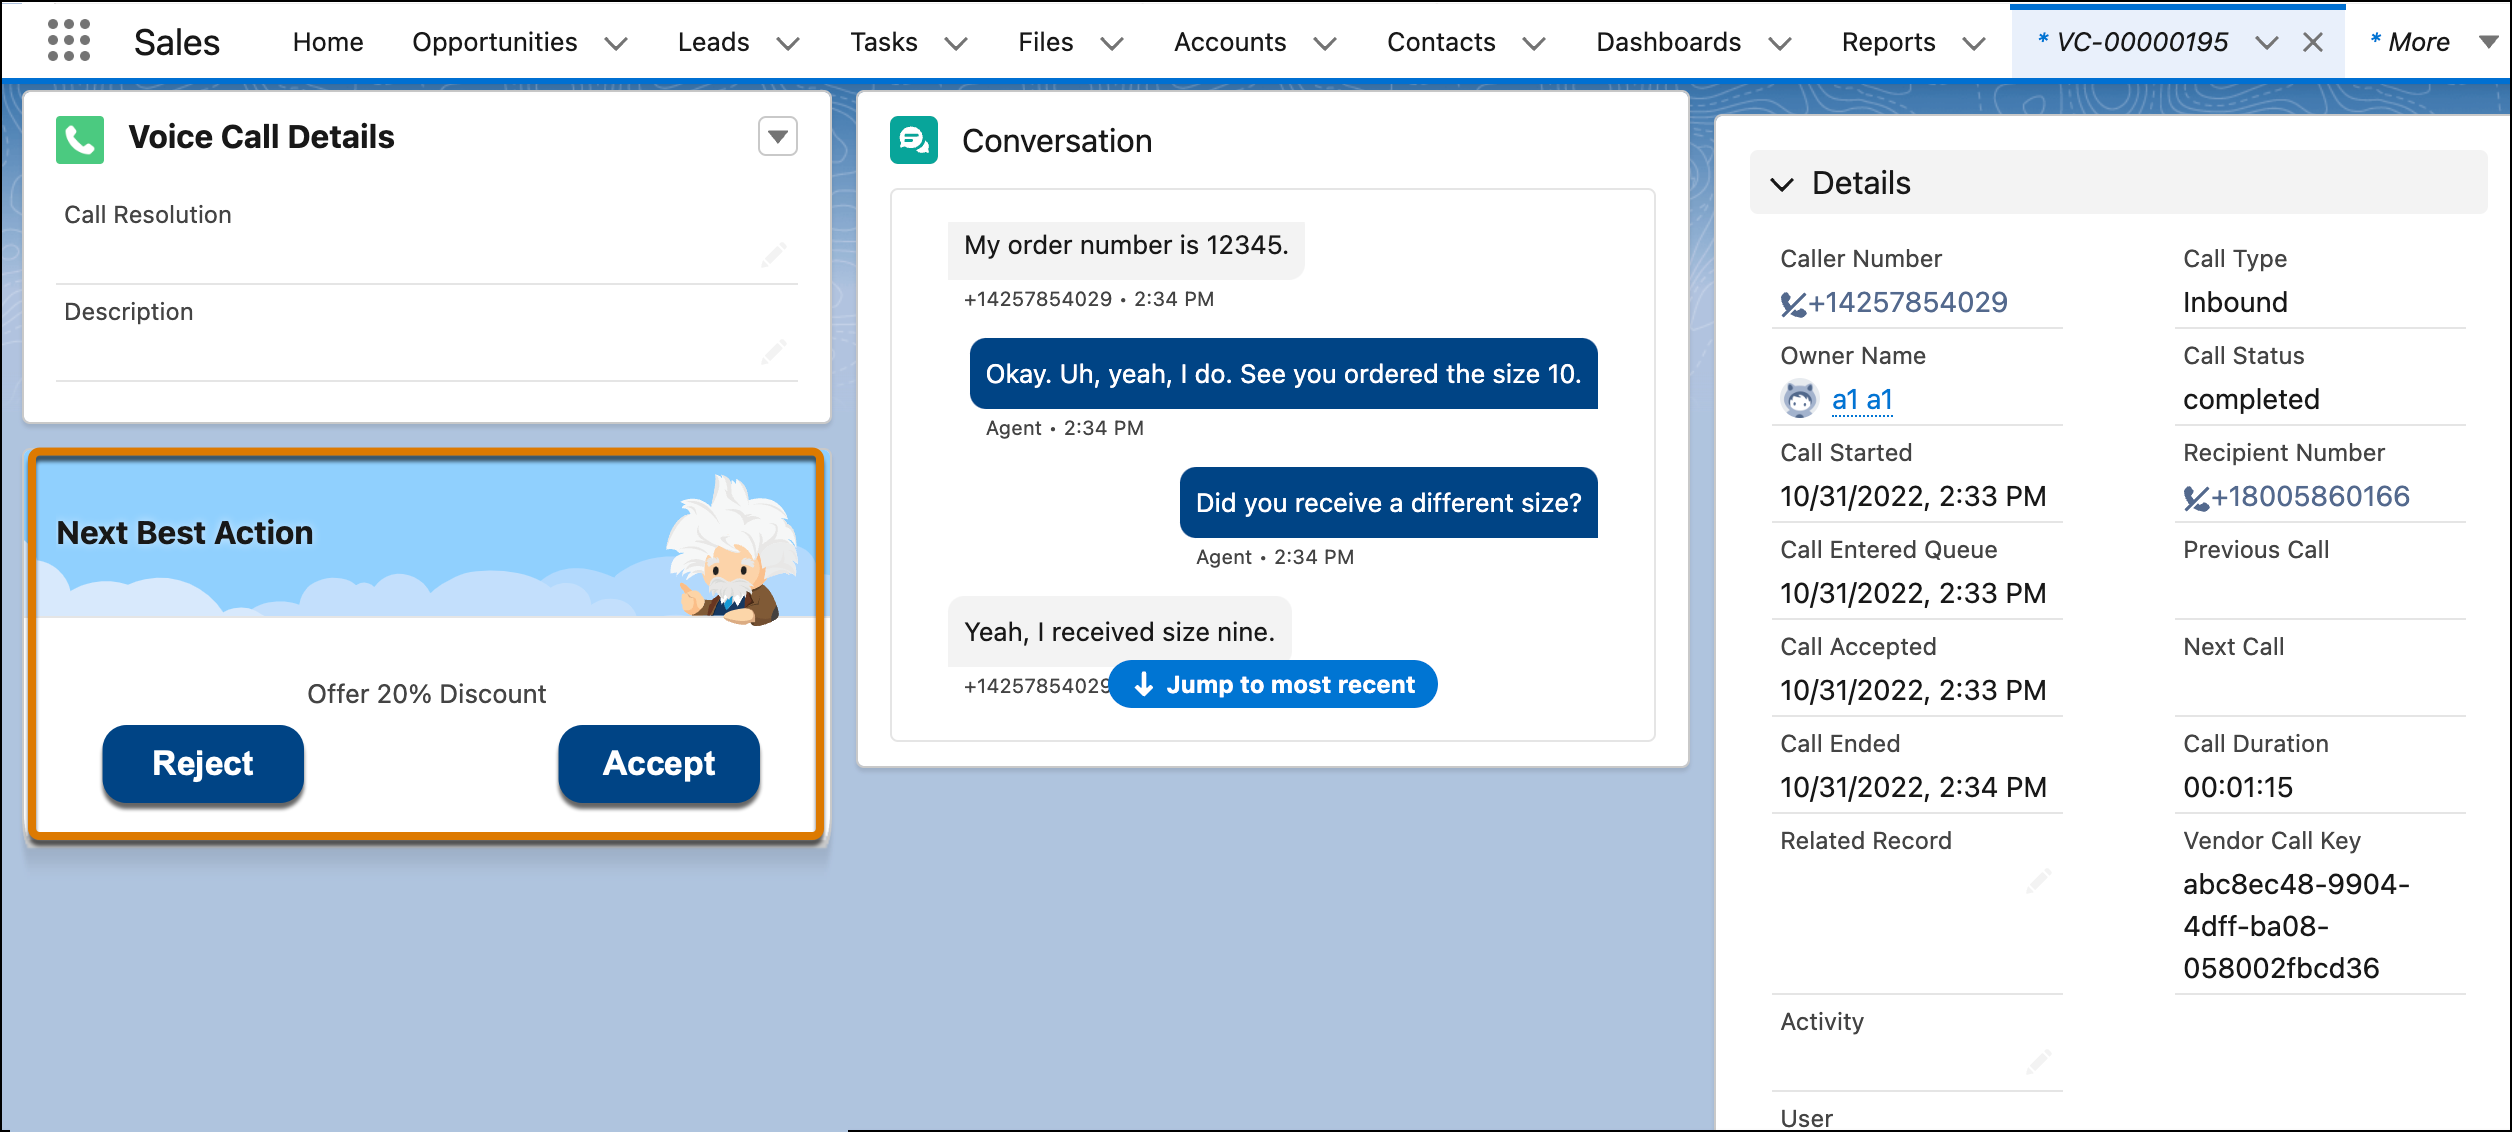
Task: Open the Contacts menu chevron
Action: tap(1534, 43)
